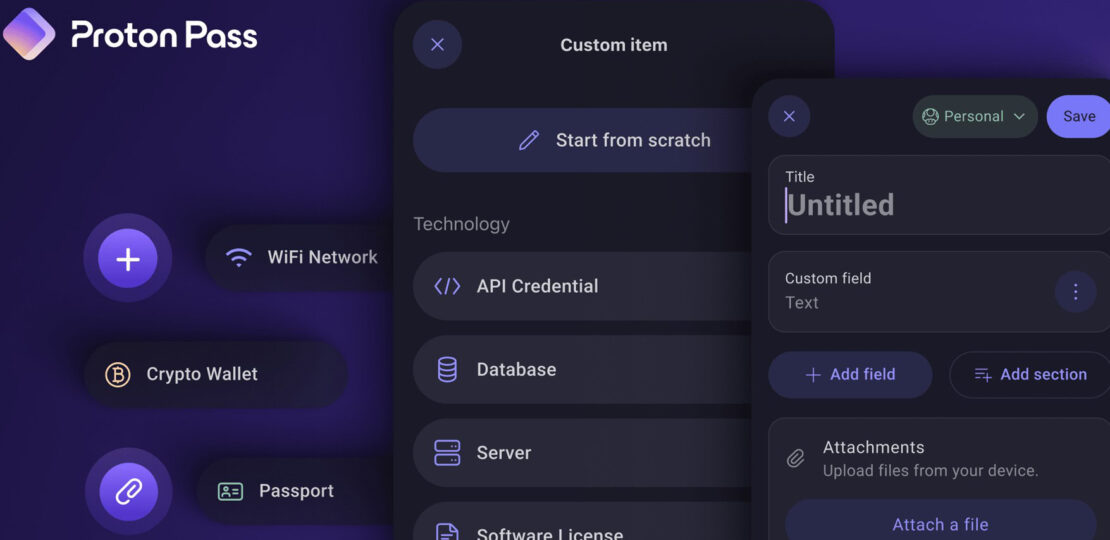This screenshot has width=1110, height=540.
Task: Click the Personal vault mushroom icon
Action: [x=930, y=117]
